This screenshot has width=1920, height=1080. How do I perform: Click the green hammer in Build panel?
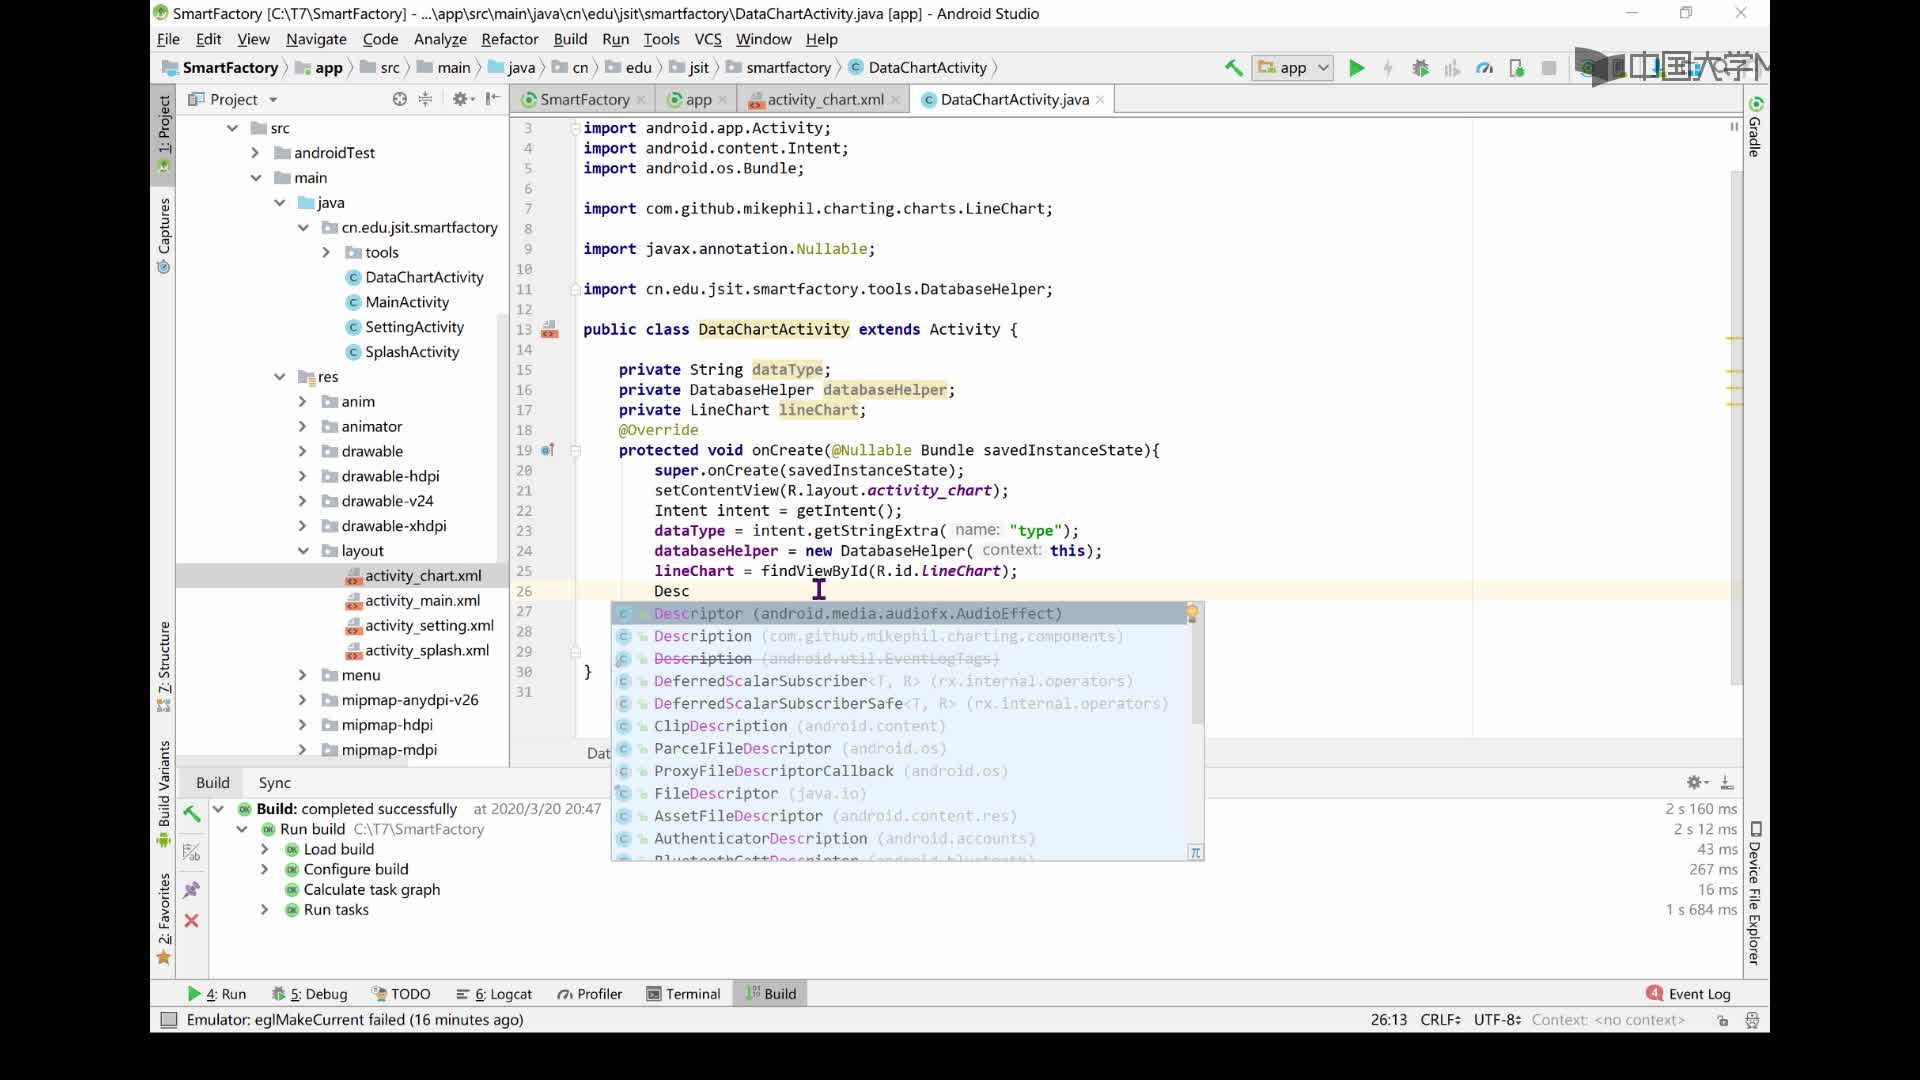(191, 813)
